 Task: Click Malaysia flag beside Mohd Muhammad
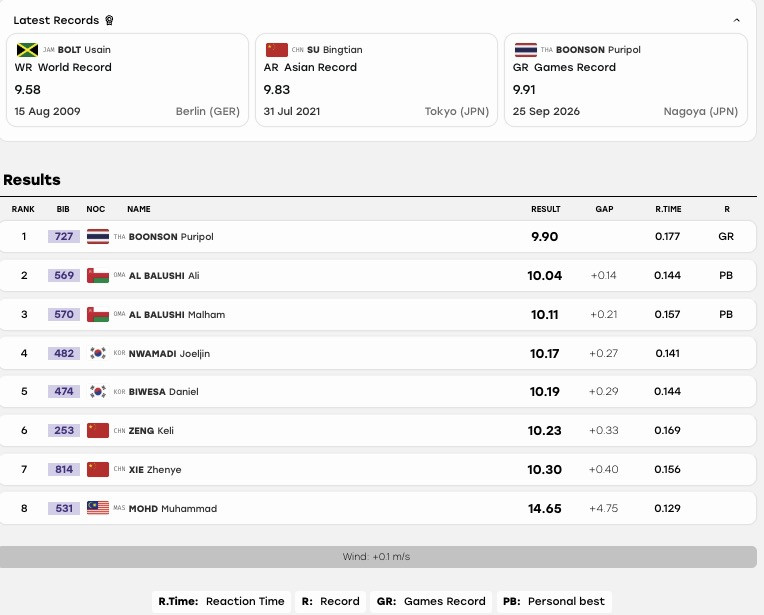tap(98, 508)
